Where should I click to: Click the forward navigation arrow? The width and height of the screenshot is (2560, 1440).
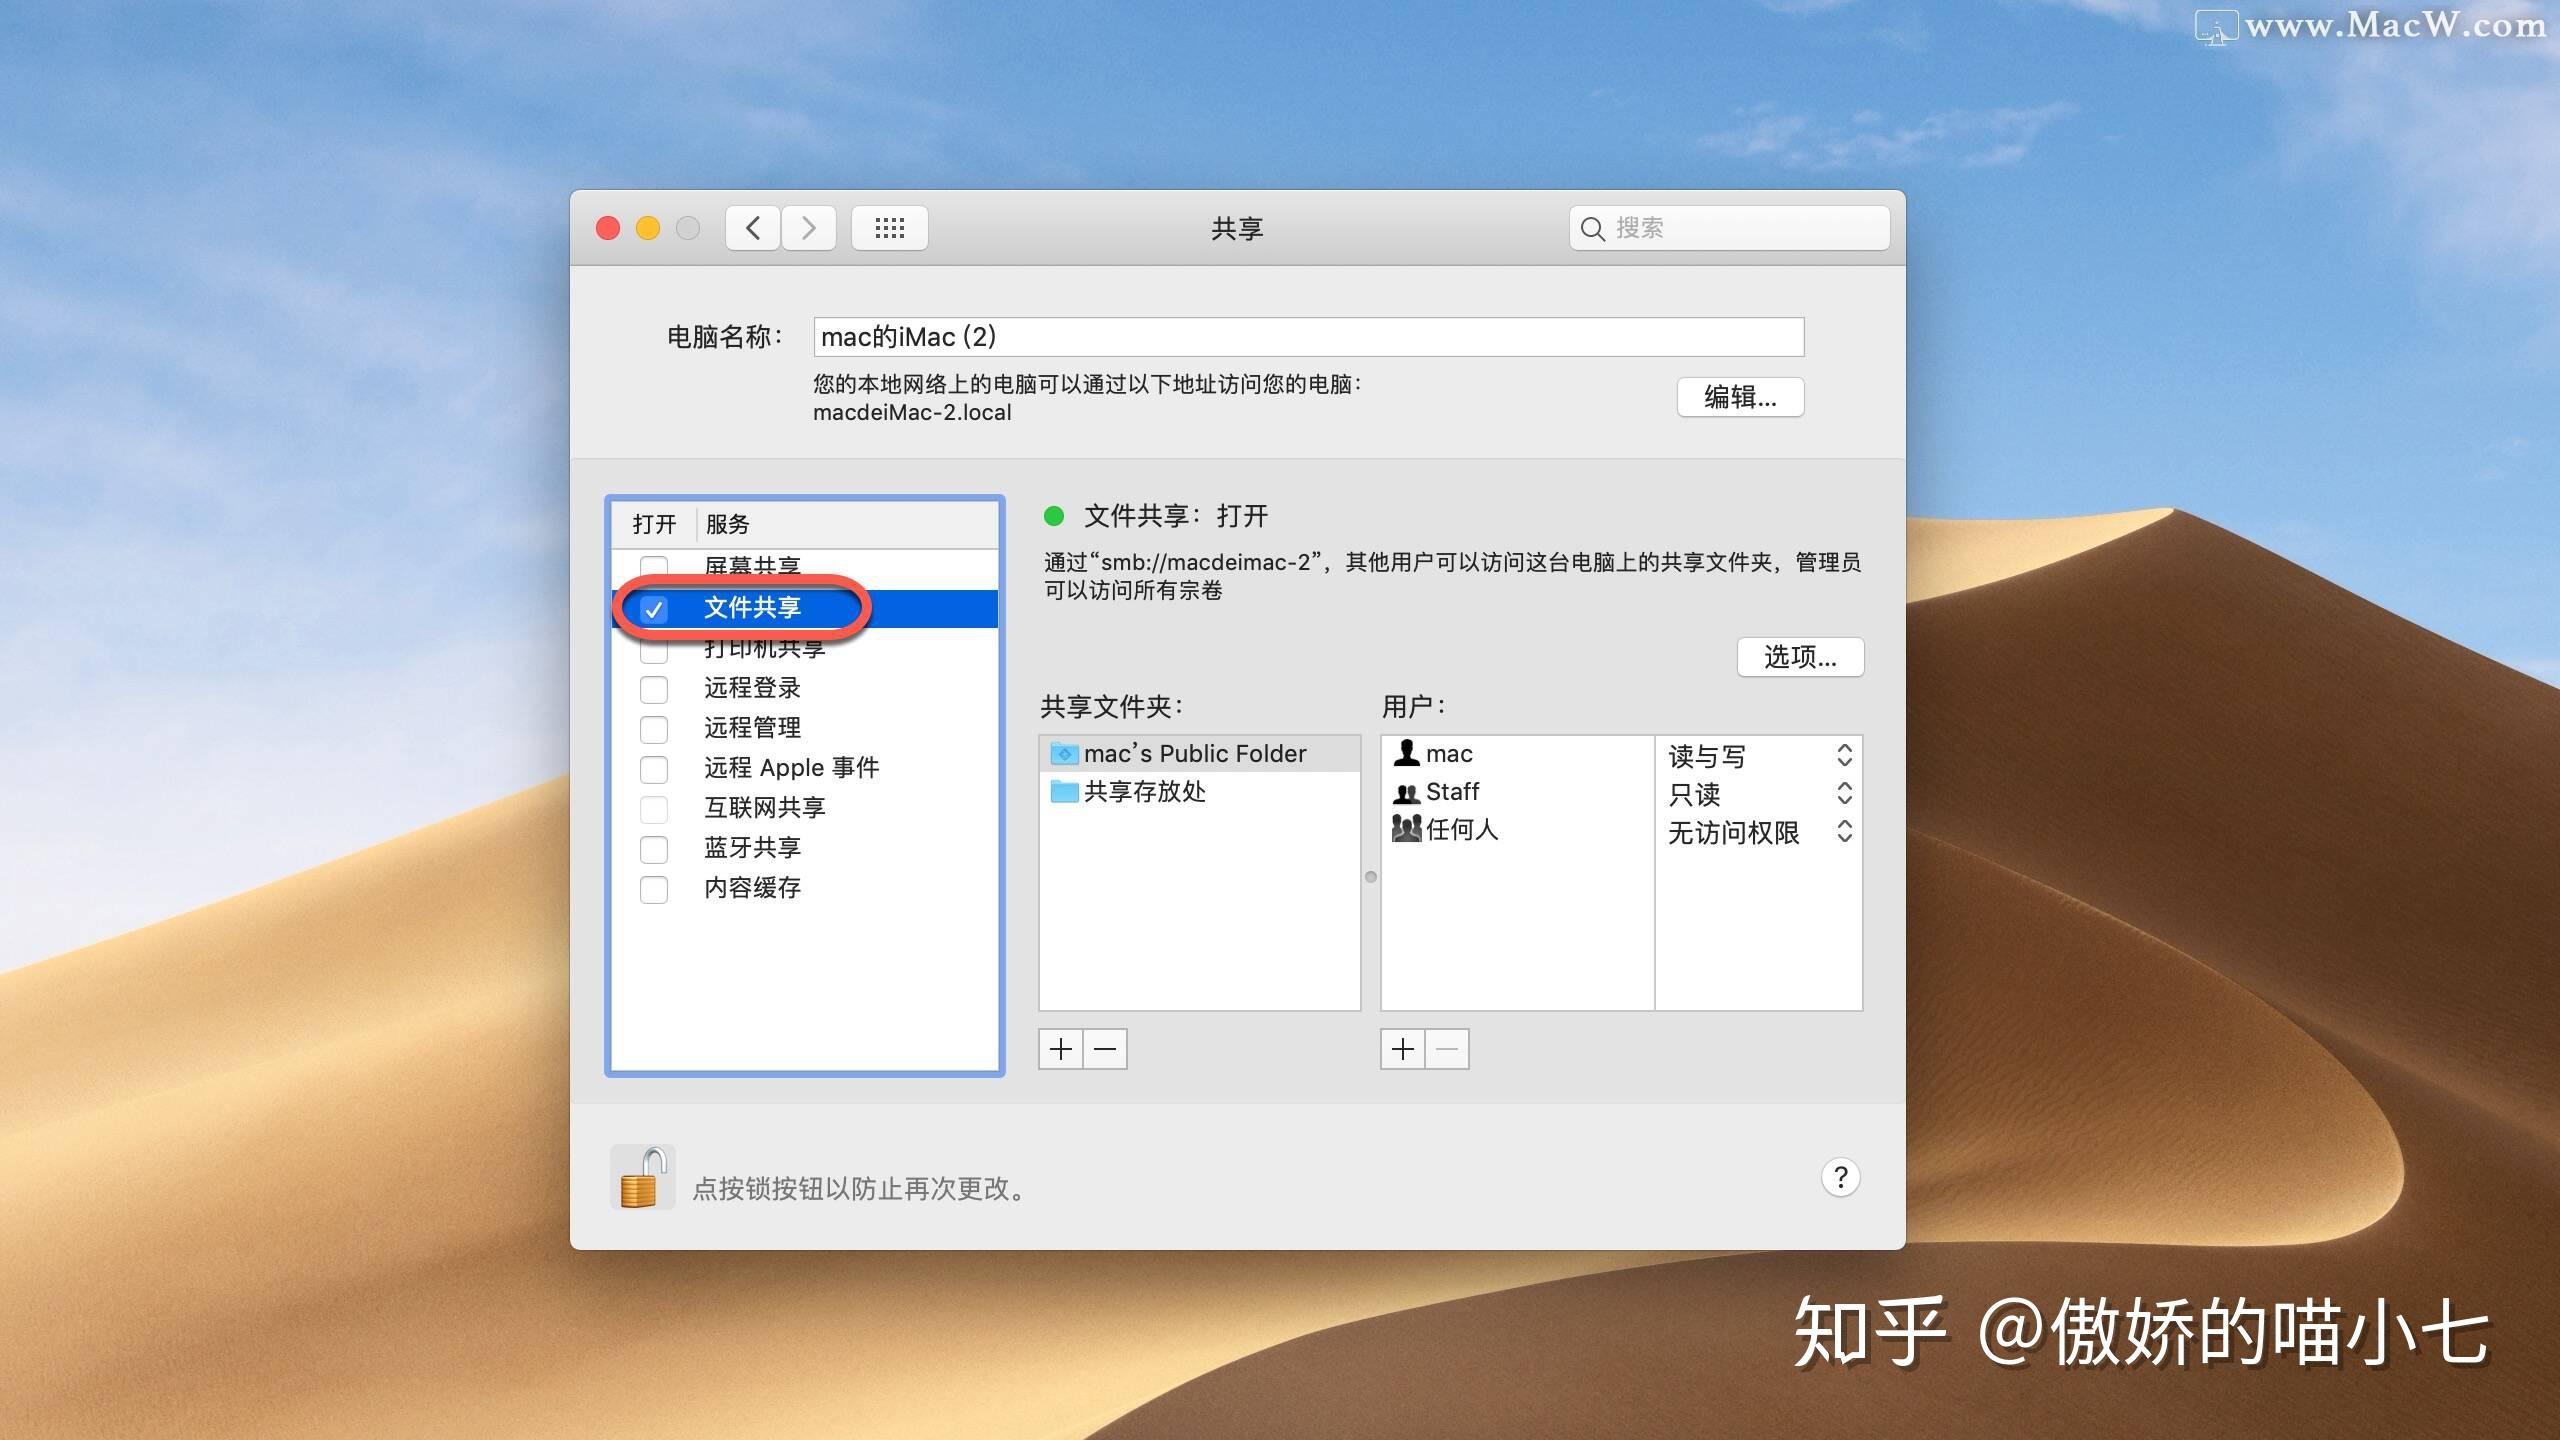pyautogui.click(x=809, y=228)
